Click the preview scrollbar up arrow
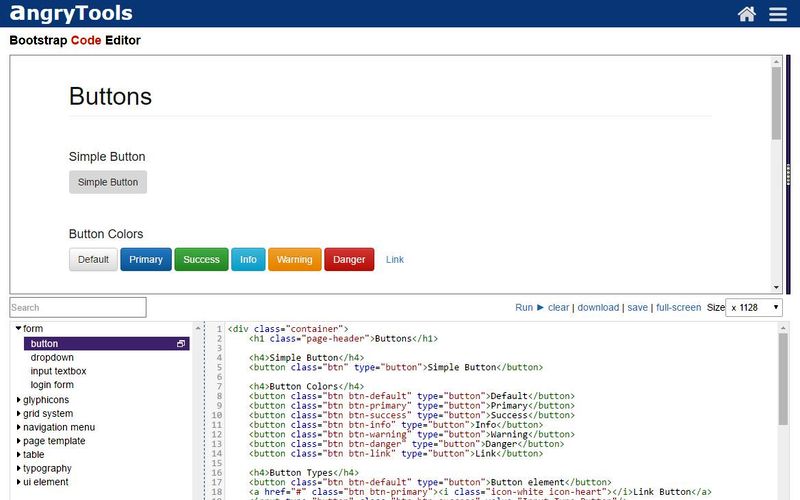Image resolution: width=800 pixels, height=500 pixels. [x=776, y=62]
